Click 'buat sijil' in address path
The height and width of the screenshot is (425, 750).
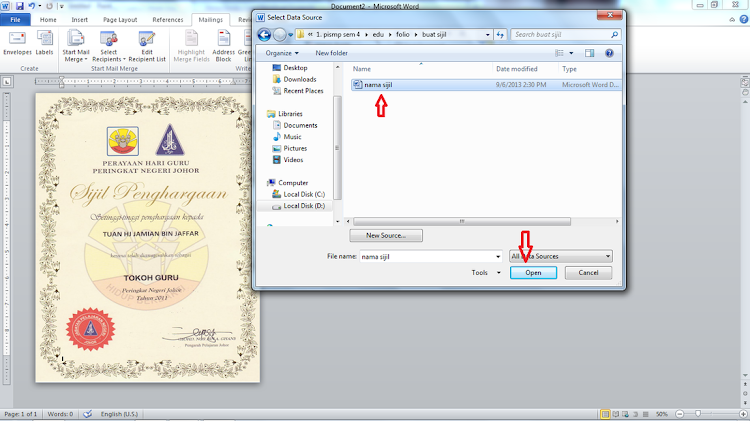pyautogui.click(x=434, y=34)
